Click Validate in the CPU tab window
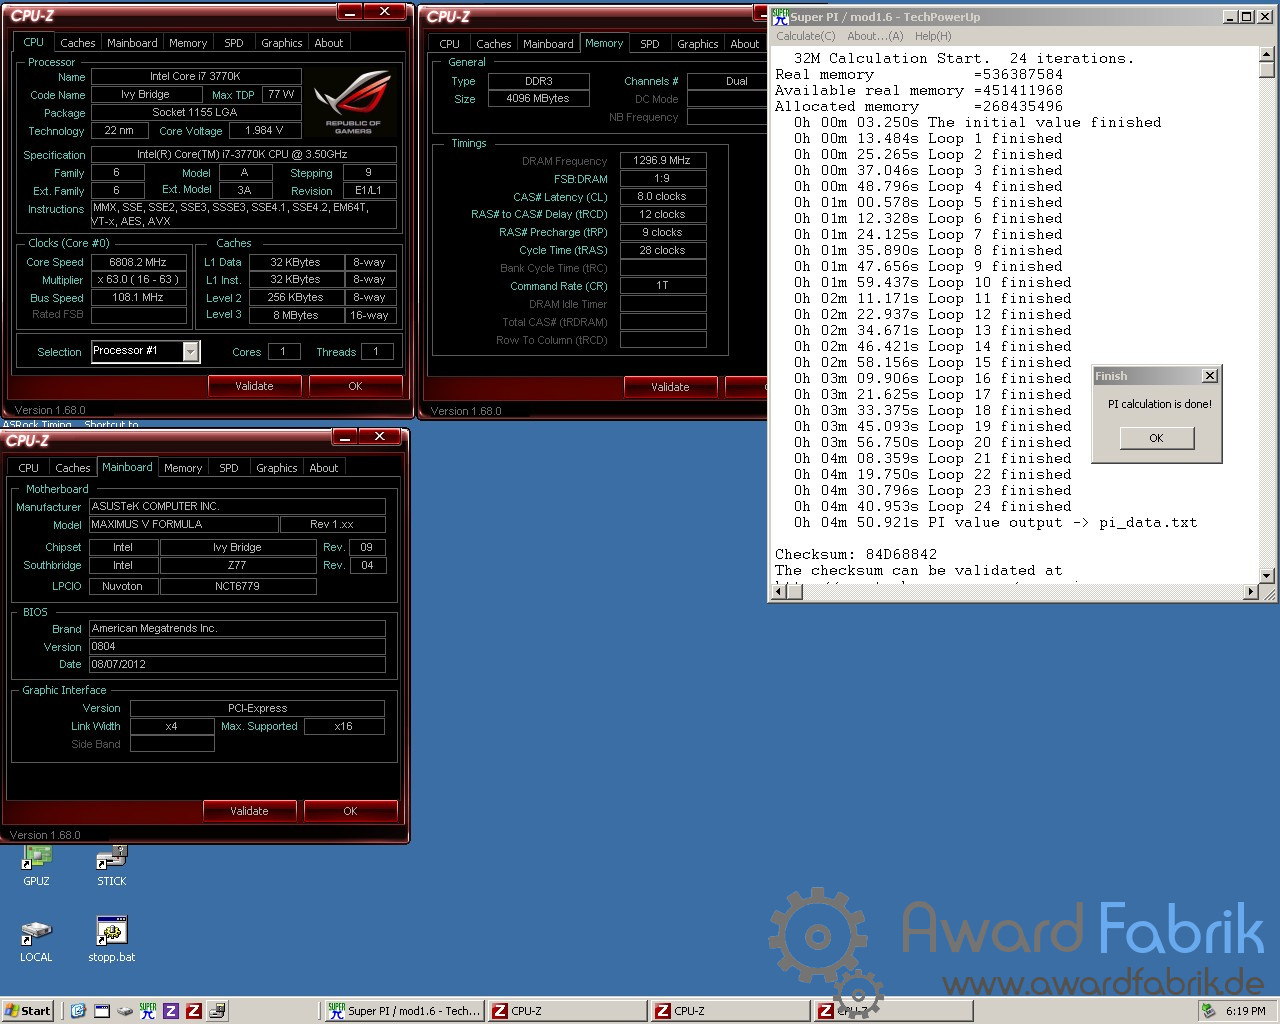Screen dimensions: 1280x1024 pos(254,386)
